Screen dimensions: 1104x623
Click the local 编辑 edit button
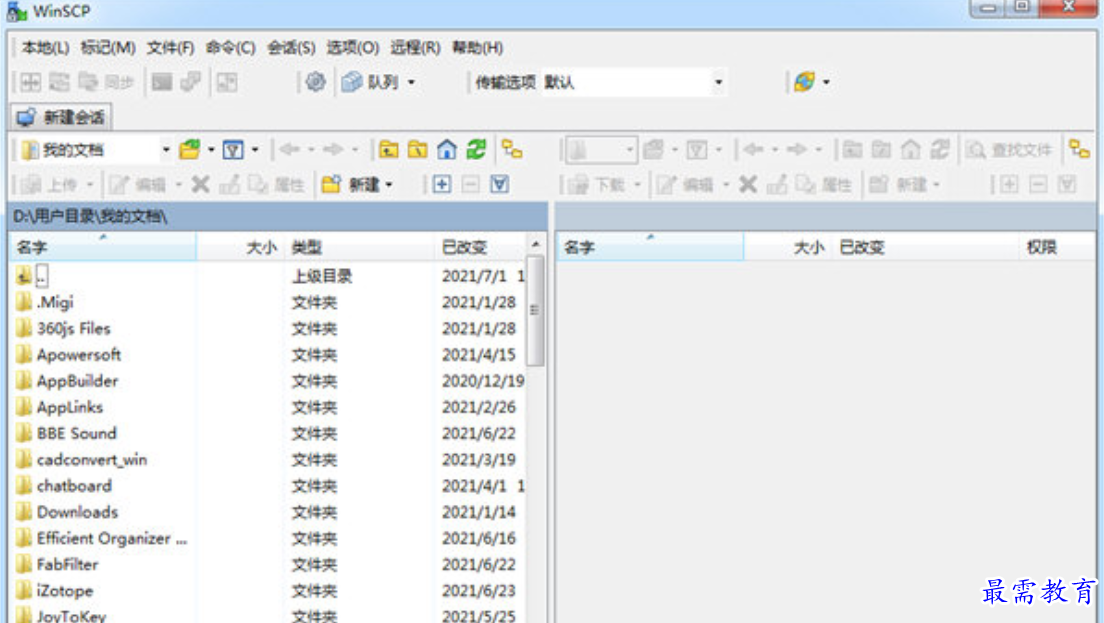point(139,185)
